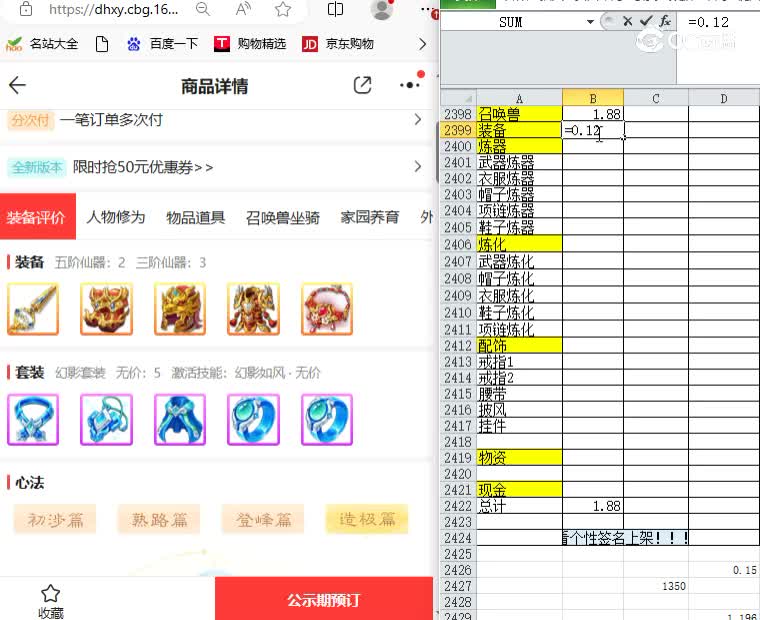View the second blue ring set item
Screen dimensions: 760x620
coord(327,420)
